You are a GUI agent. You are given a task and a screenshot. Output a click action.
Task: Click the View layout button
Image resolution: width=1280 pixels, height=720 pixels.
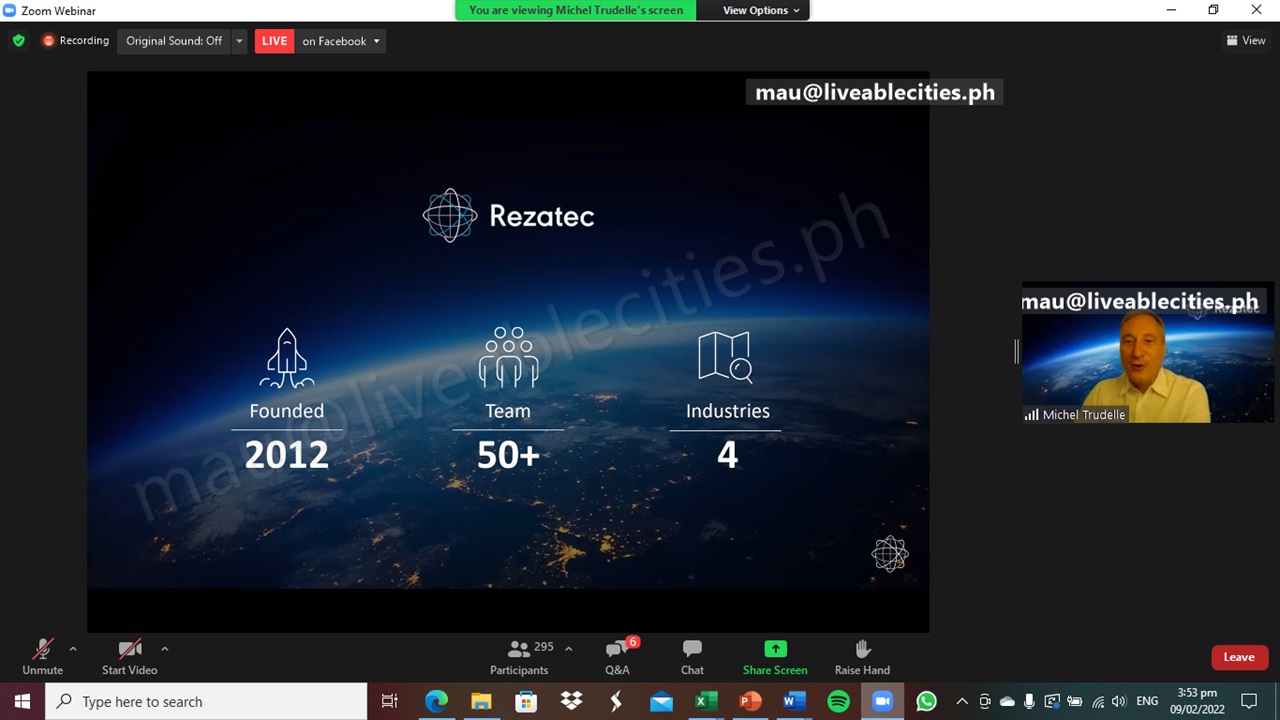coord(1246,41)
